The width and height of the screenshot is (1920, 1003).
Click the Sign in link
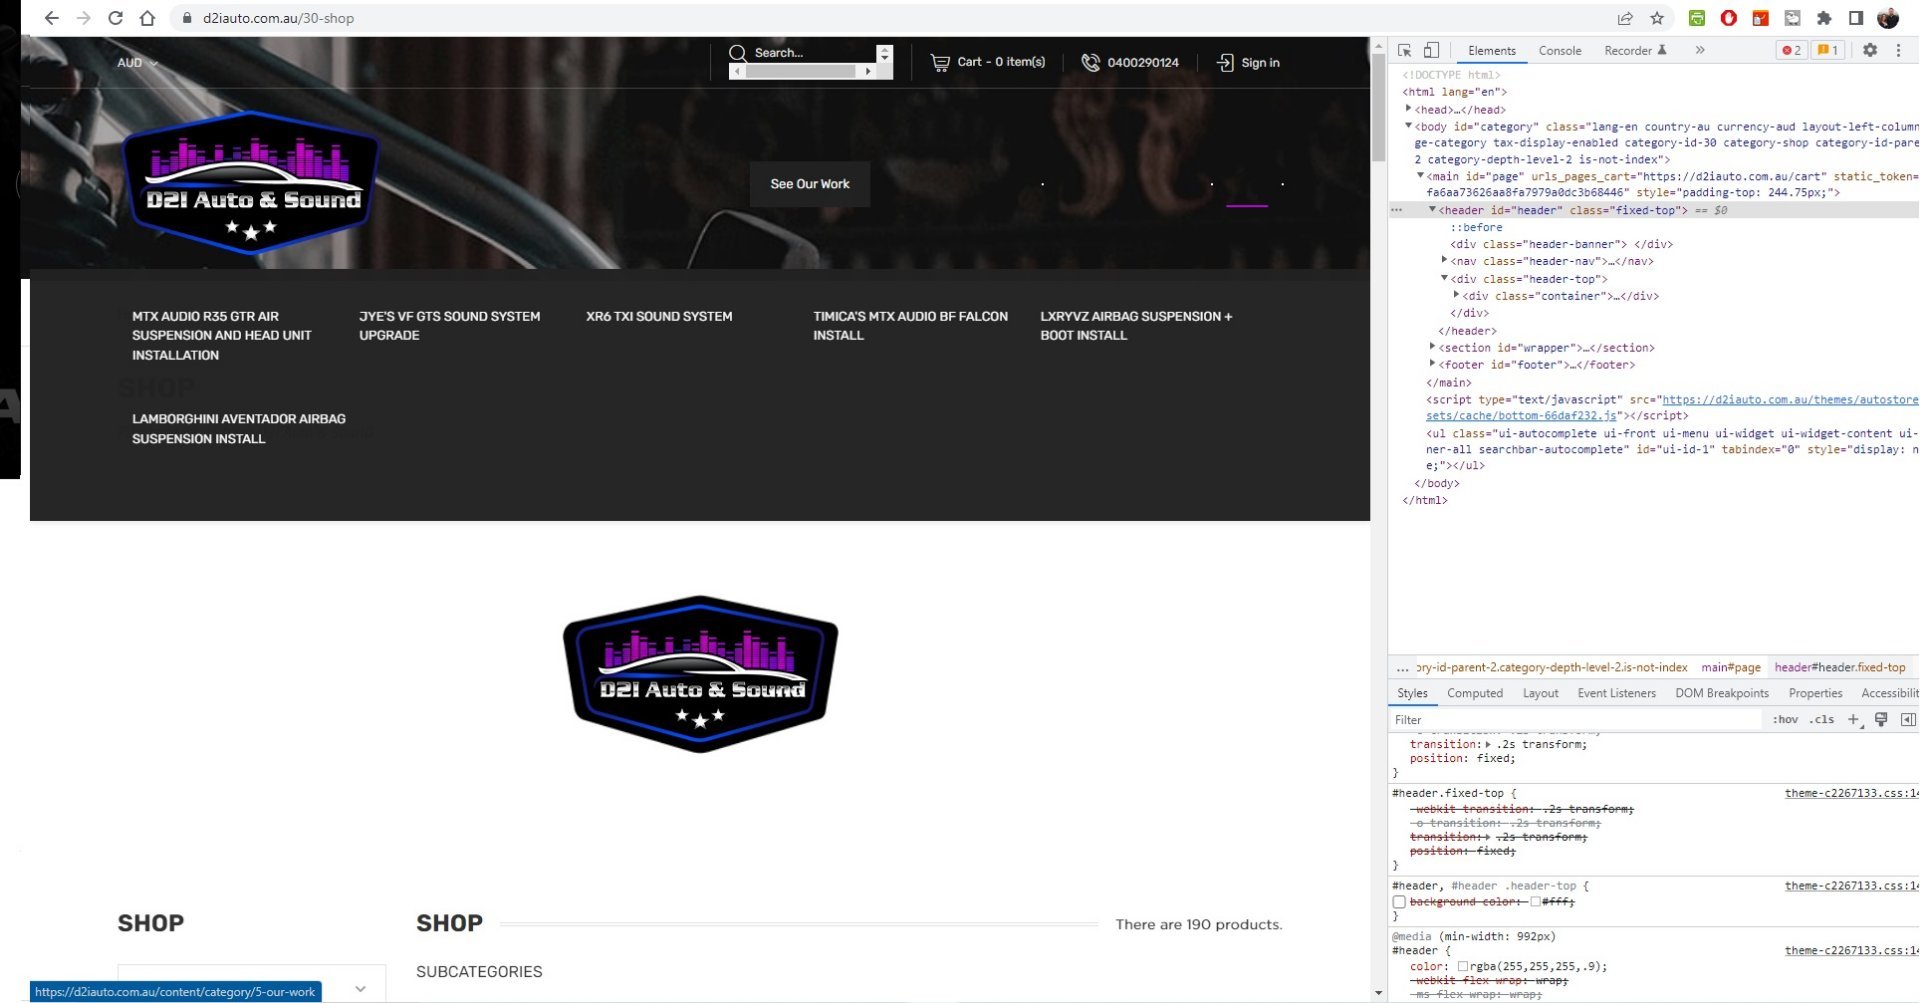[x=1248, y=62]
